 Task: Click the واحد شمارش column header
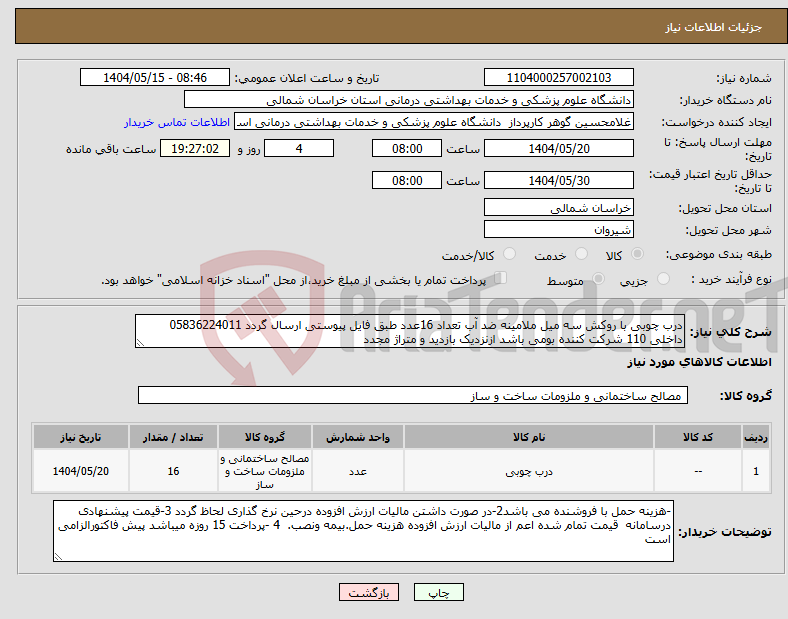click(358, 437)
